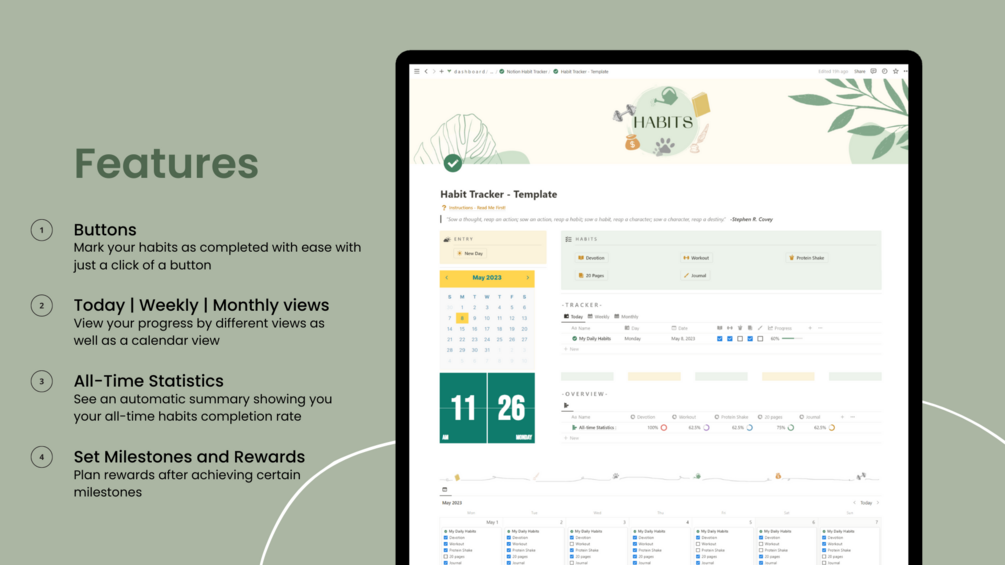
Task: Open the Notion sidebar hamburger menu
Action: coord(417,71)
